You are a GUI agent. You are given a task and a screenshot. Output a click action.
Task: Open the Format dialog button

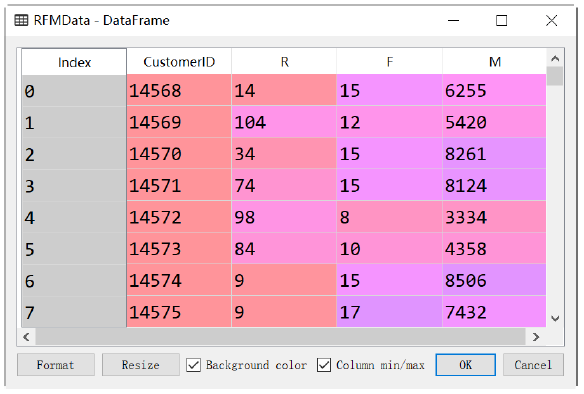pyautogui.click(x=55, y=365)
